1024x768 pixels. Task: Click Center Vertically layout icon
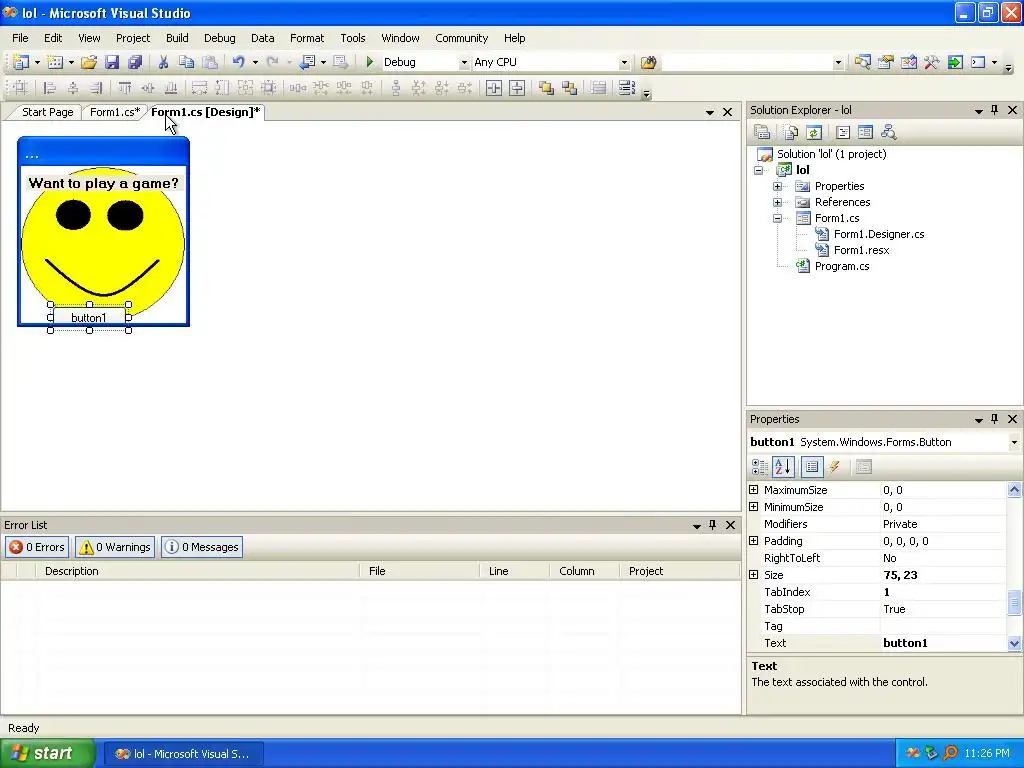[x=517, y=88]
